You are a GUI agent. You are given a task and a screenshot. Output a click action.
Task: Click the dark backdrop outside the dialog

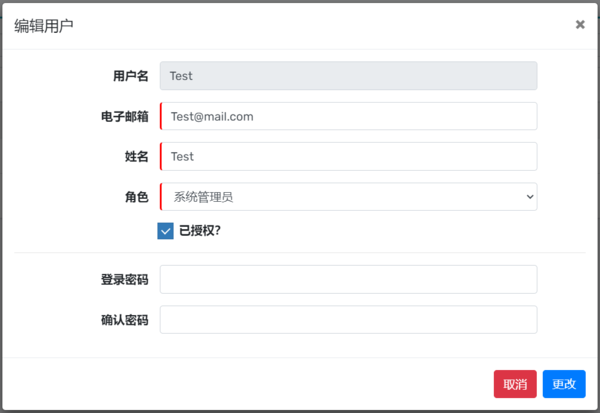[300, 410]
